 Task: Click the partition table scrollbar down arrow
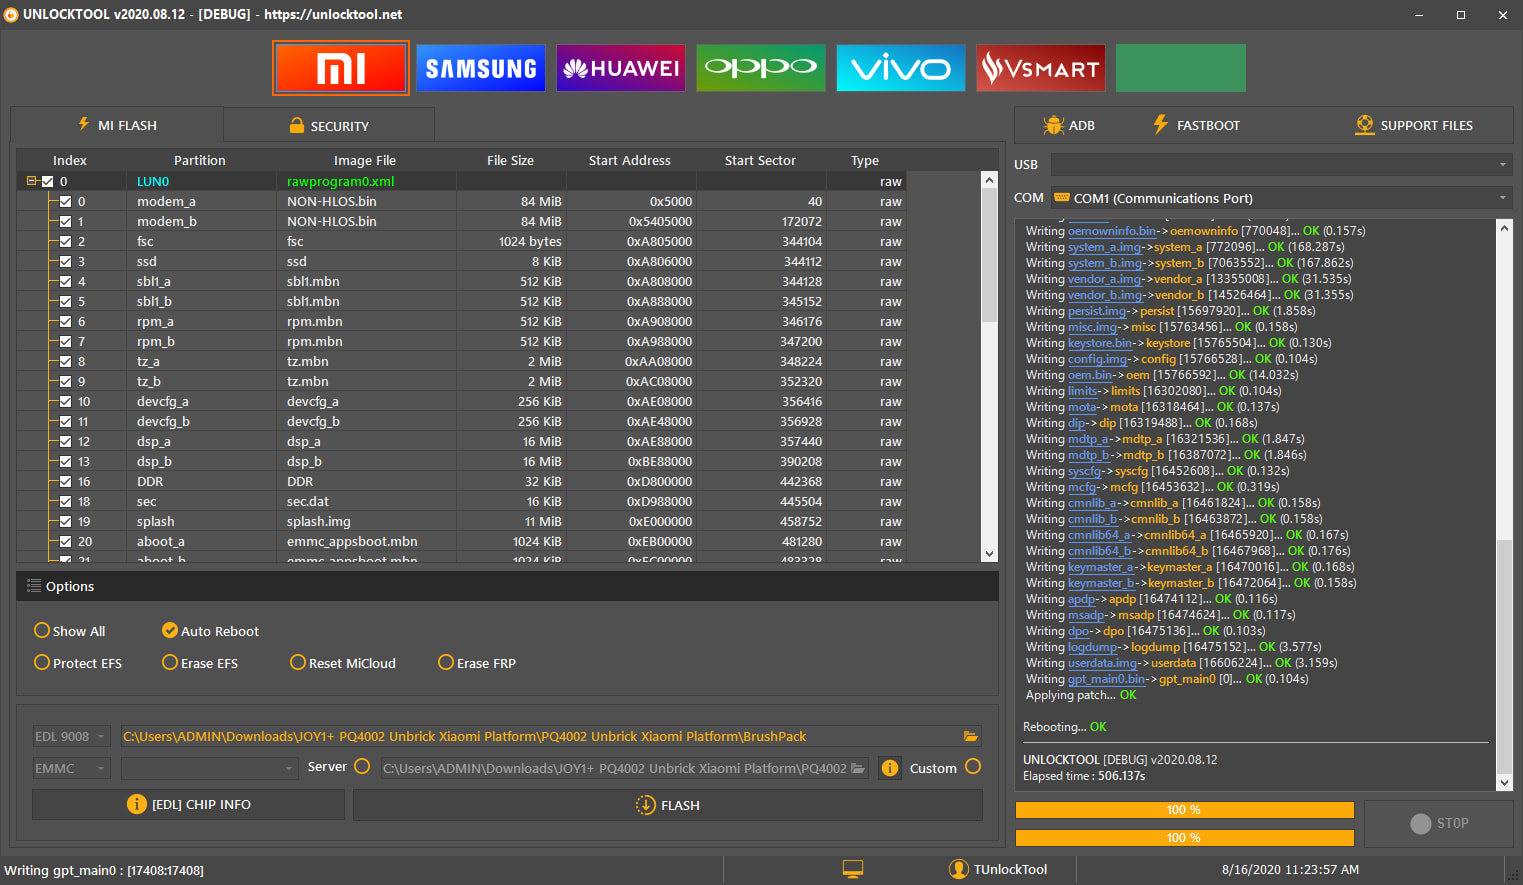(989, 553)
